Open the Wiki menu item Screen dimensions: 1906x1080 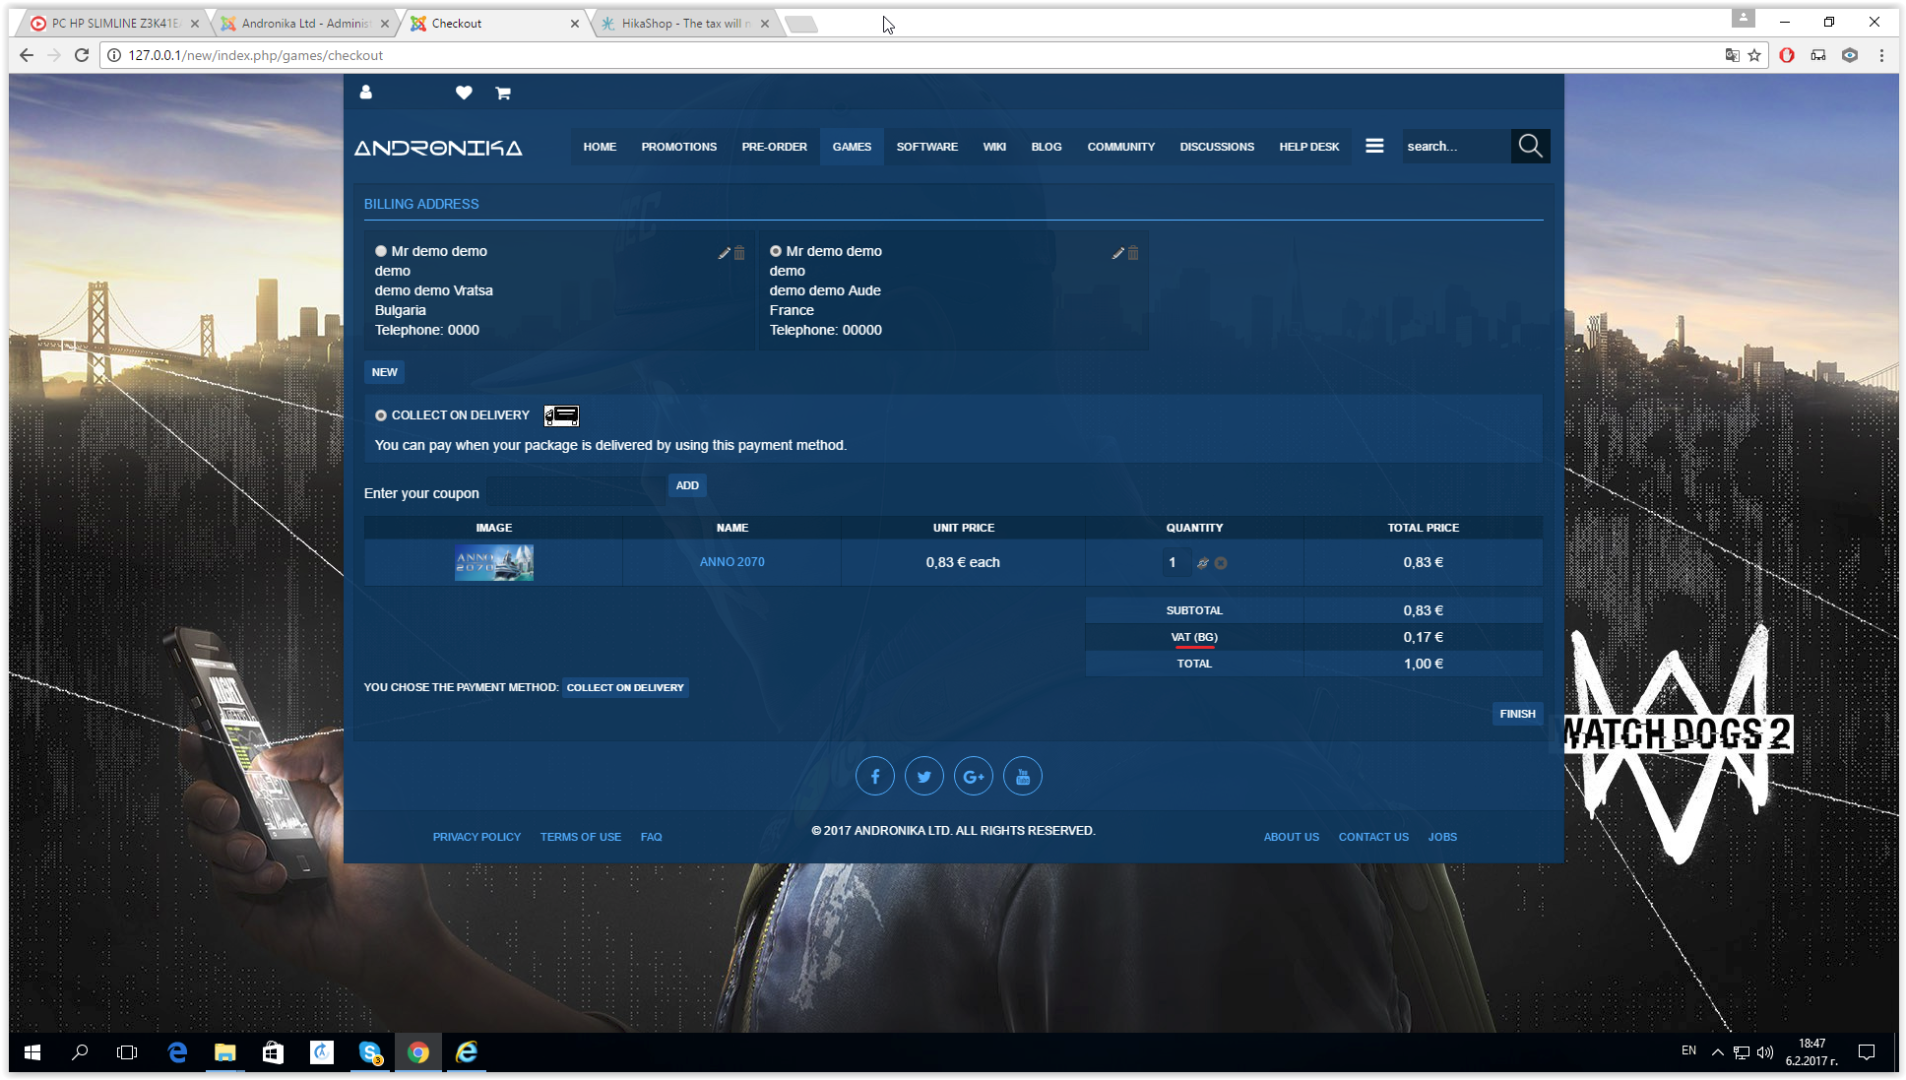[x=994, y=147]
